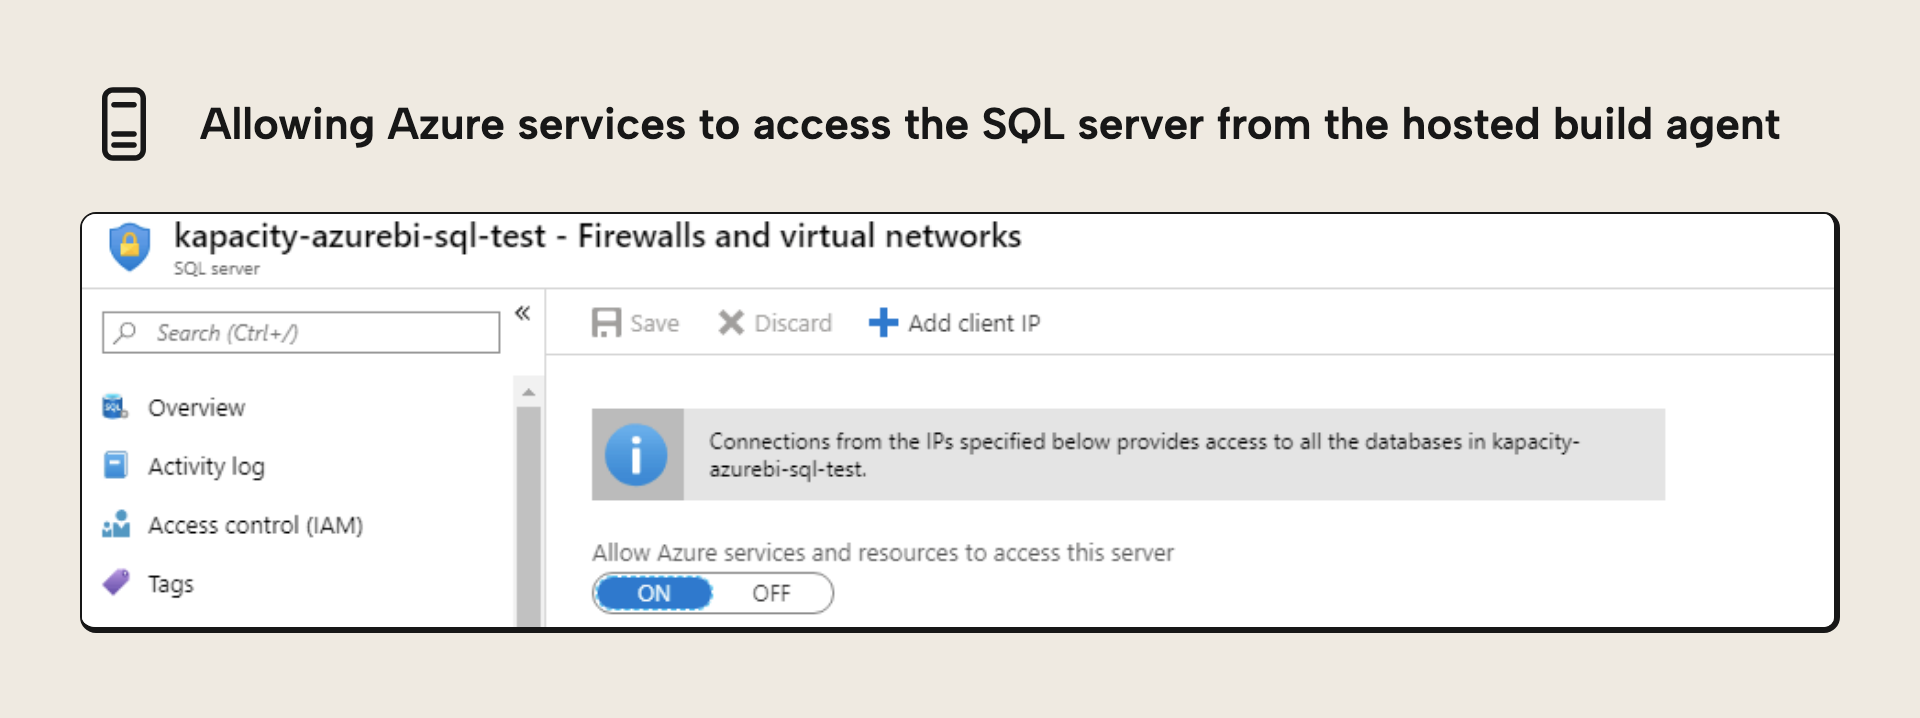Click the Discard X icon
Image resolution: width=1920 pixels, height=718 pixels.
point(731,323)
